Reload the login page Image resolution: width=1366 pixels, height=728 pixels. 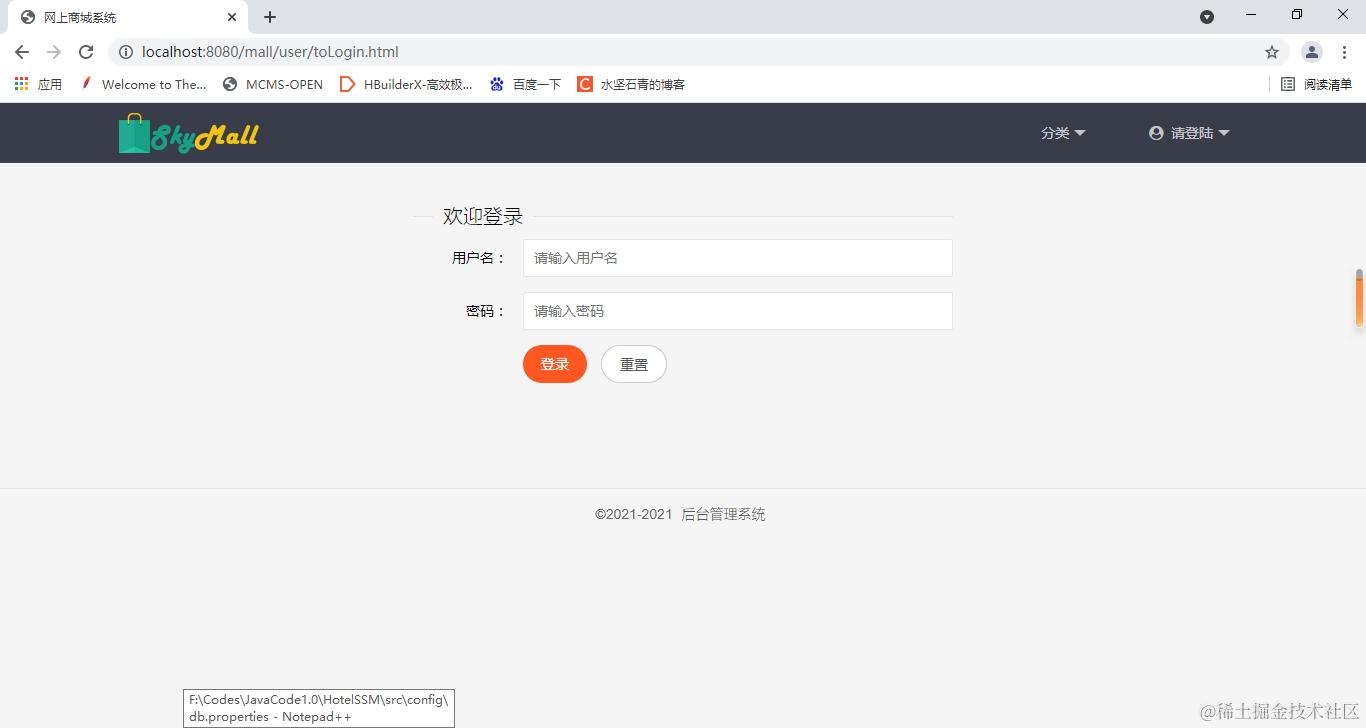[x=87, y=51]
